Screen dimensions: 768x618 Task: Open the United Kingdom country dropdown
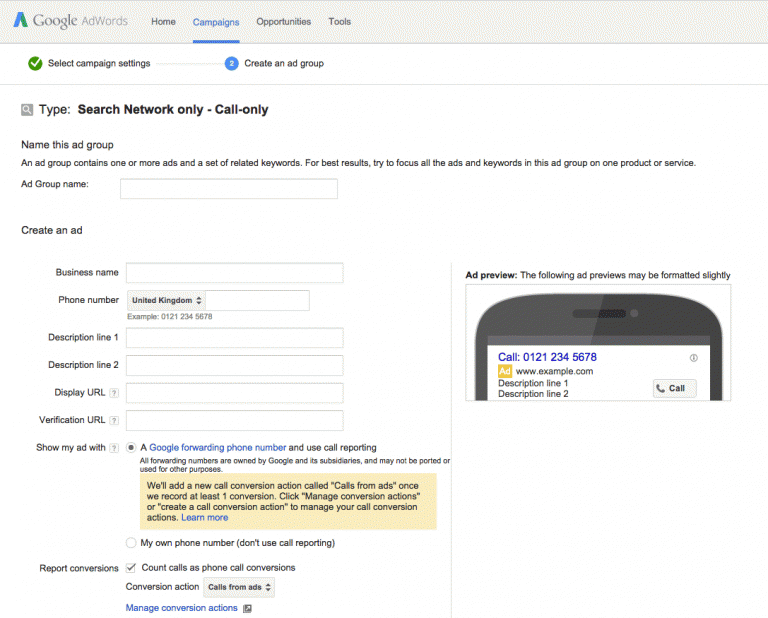click(x=167, y=300)
